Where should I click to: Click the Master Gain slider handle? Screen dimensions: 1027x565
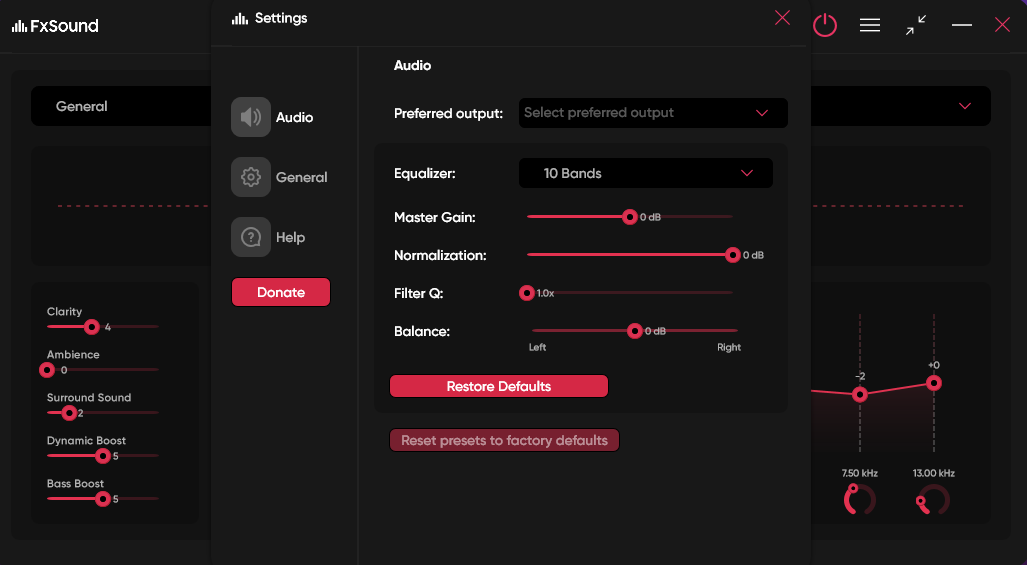pyautogui.click(x=630, y=216)
